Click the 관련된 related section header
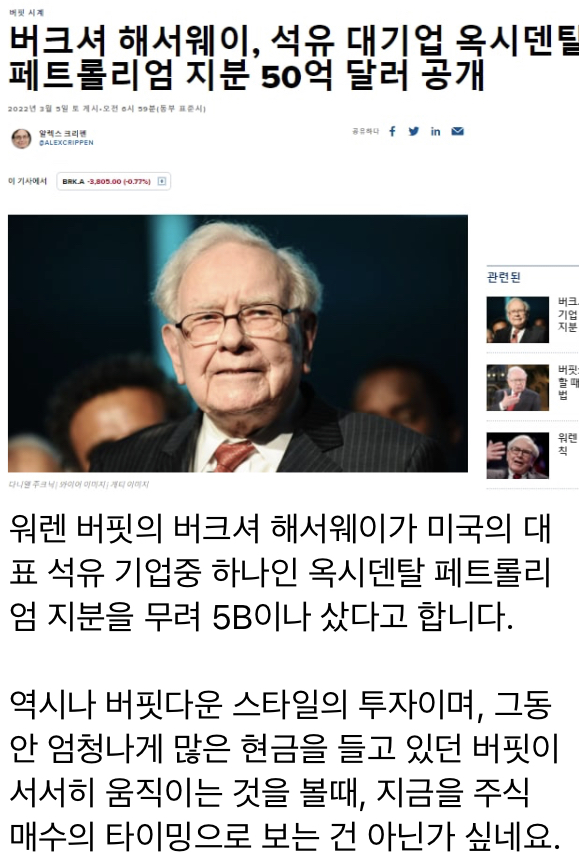This screenshot has height=853, width=579. [503, 277]
